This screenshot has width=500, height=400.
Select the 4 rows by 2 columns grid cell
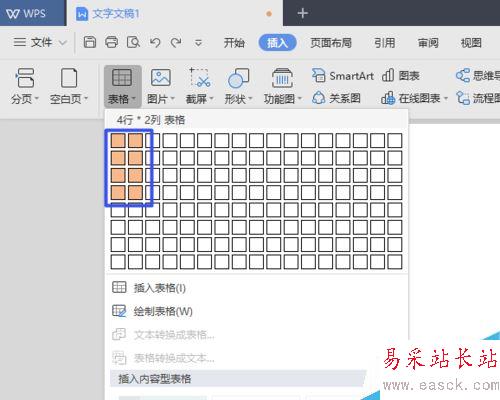coord(135,192)
